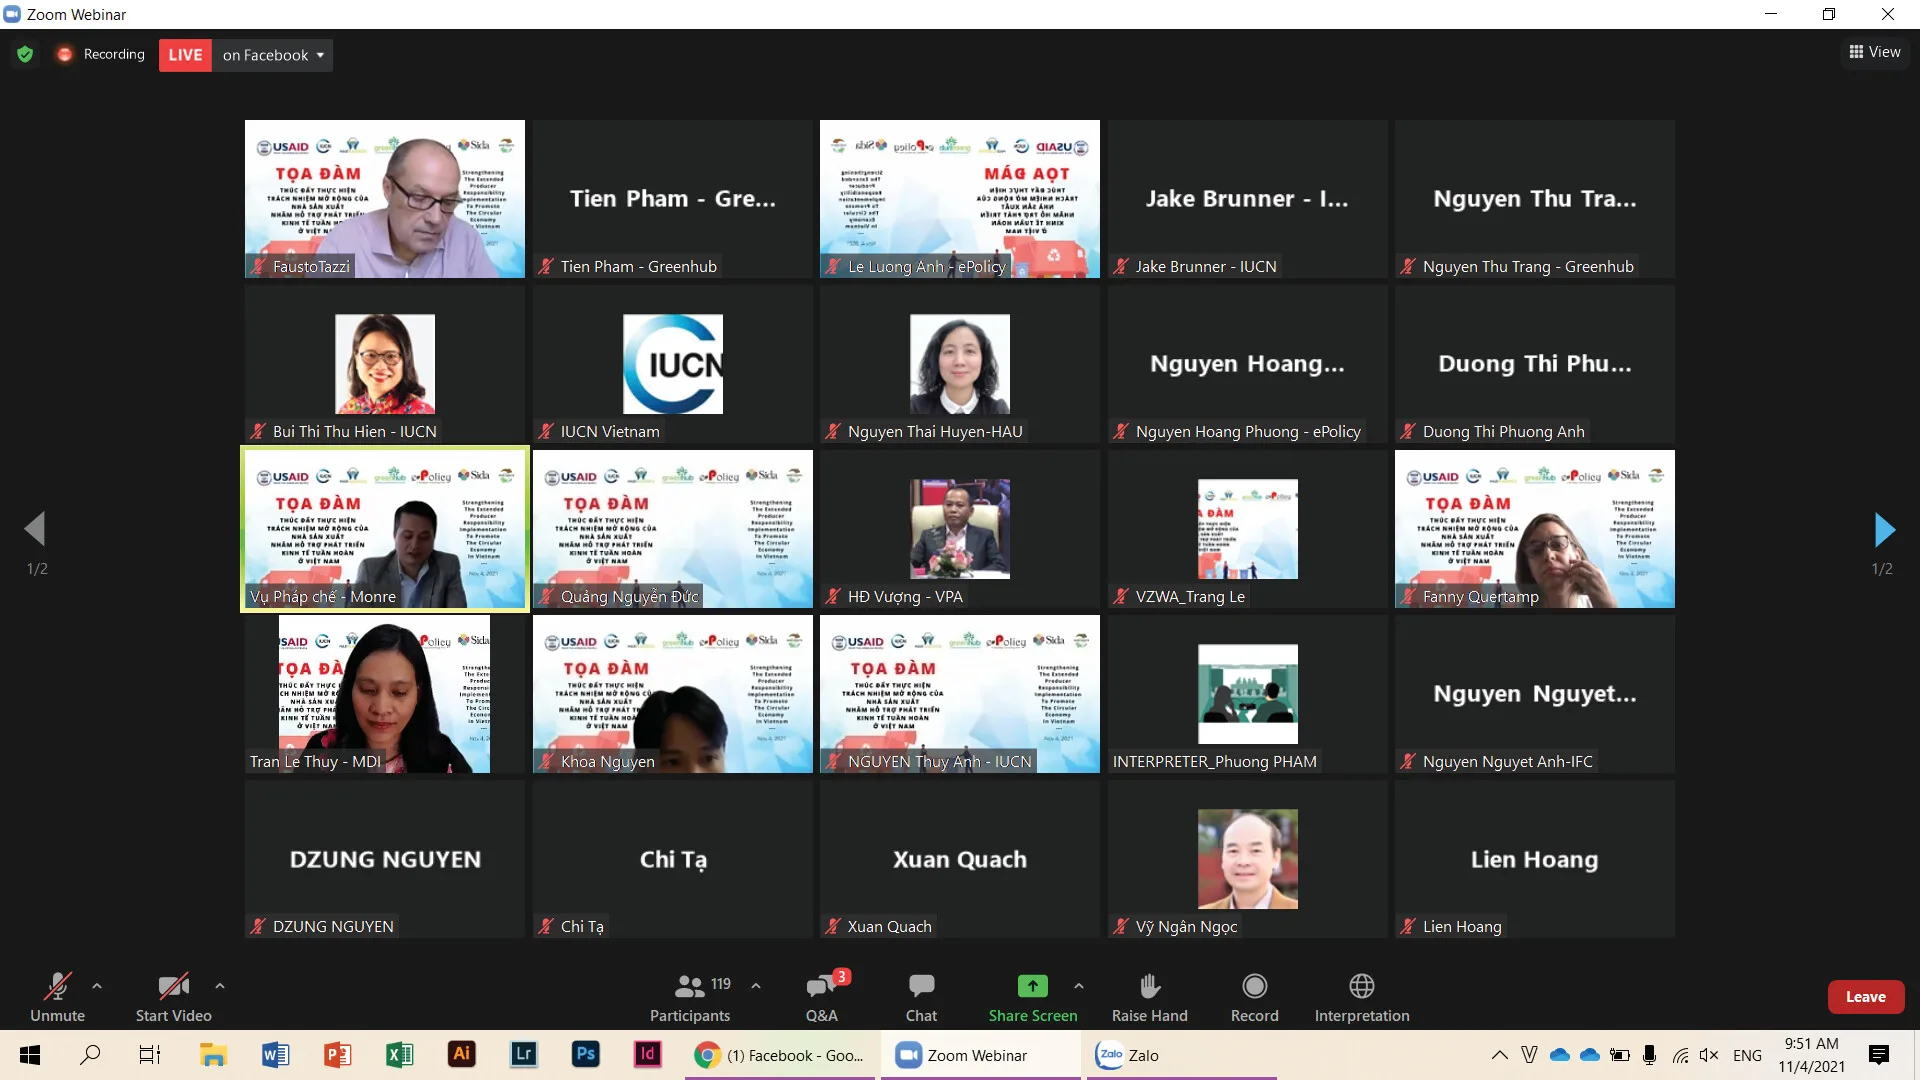Open Lightroom from the taskbar
Viewport: 1920px width, 1080px height.
[523, 1054]
